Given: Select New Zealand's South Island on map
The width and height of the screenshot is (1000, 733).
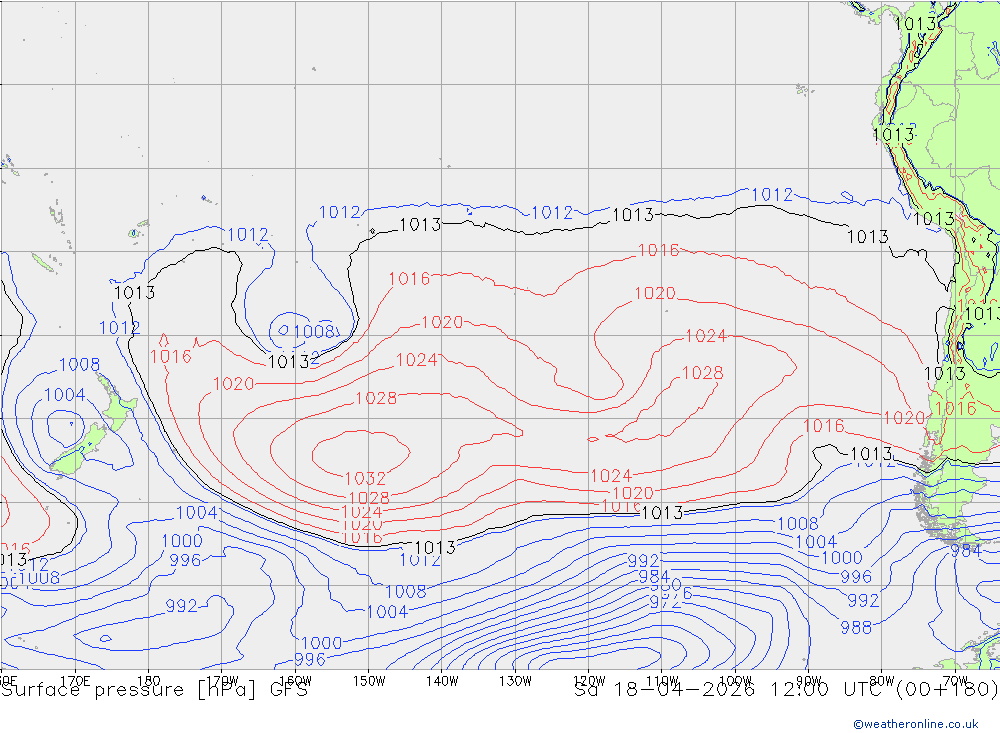Looking at the screenshot, I should 78,451.
